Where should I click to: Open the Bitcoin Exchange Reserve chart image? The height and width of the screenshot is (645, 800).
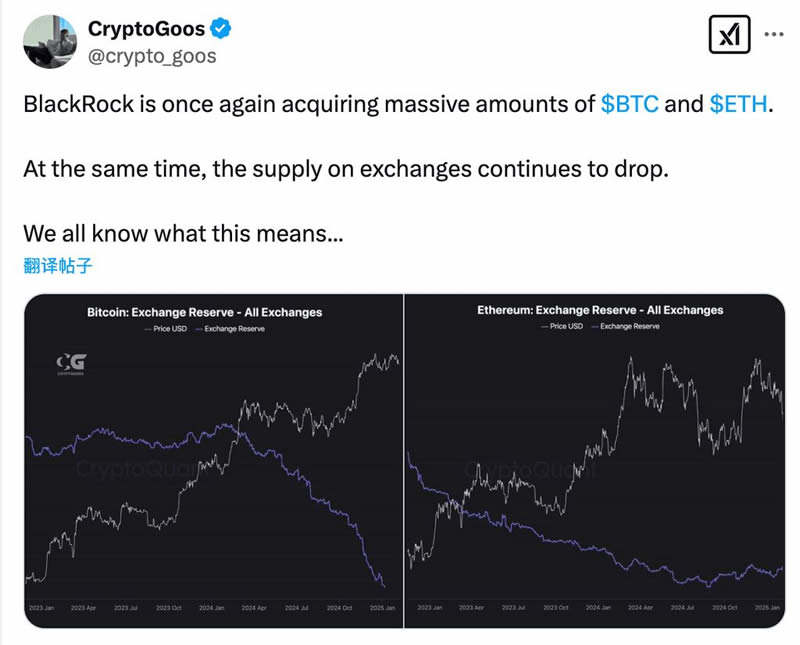(213, 461)
